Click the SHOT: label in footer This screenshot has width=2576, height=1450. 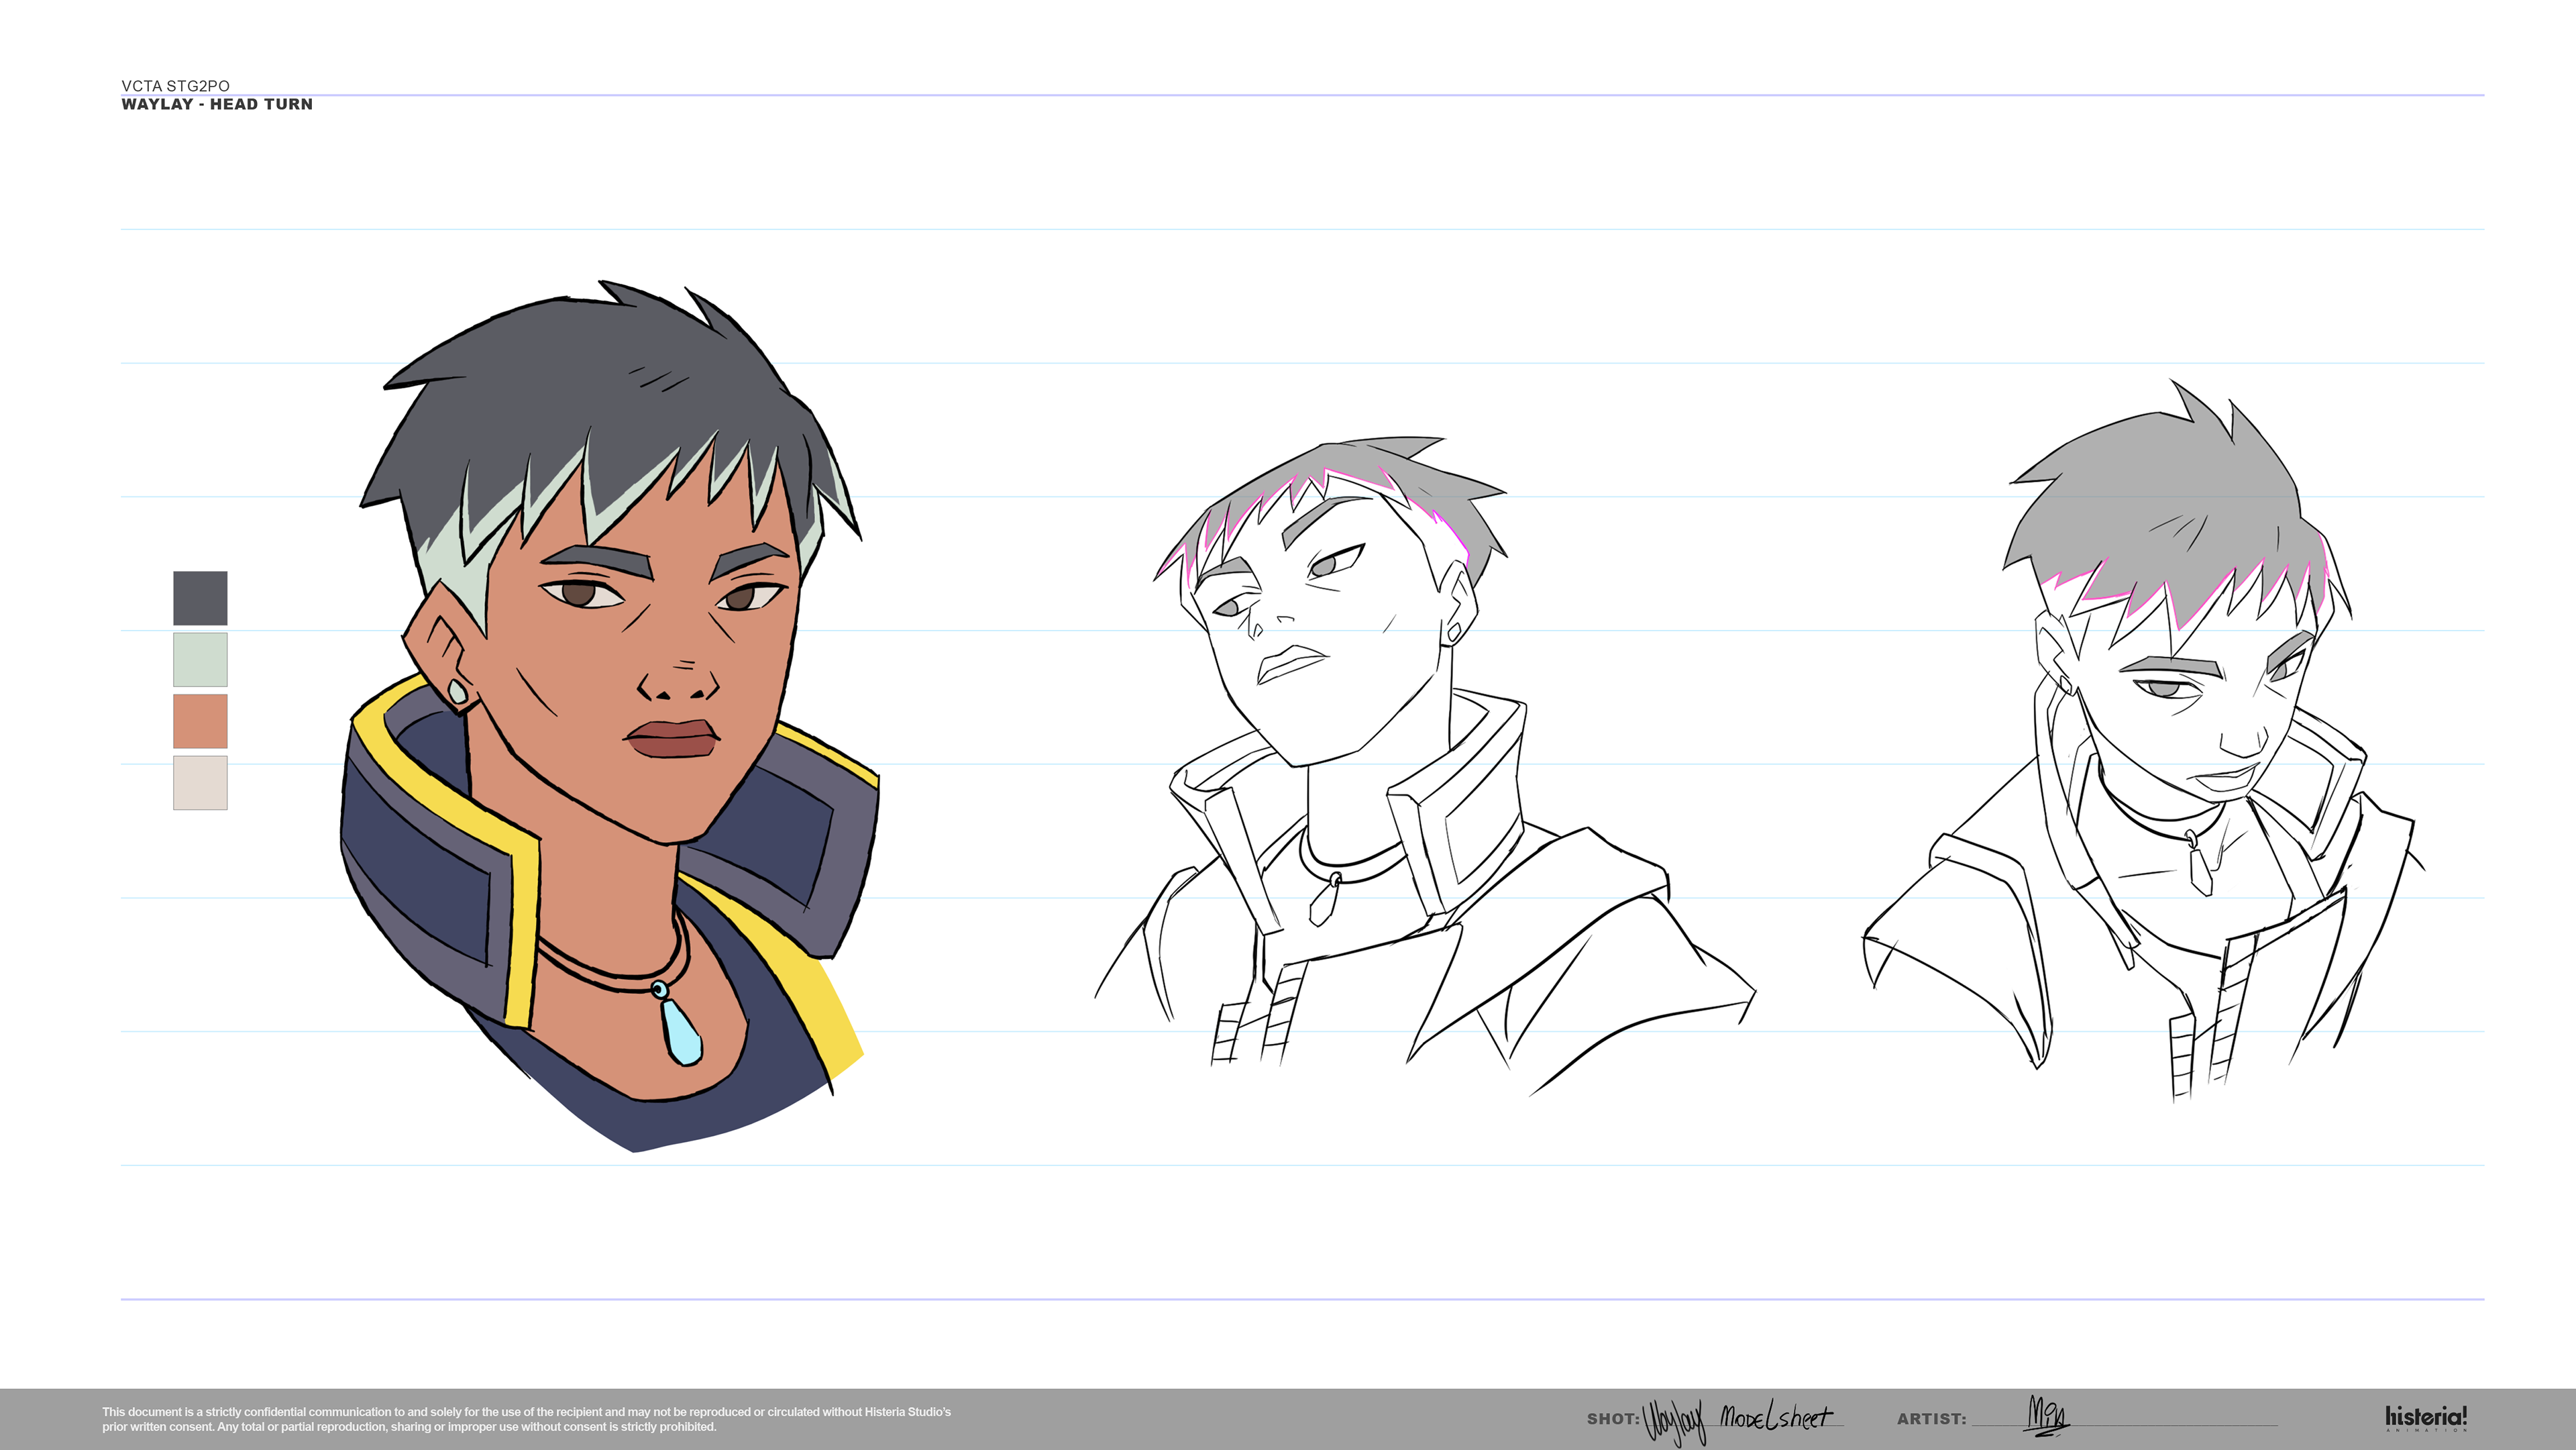click(x=1612, y=1419)
